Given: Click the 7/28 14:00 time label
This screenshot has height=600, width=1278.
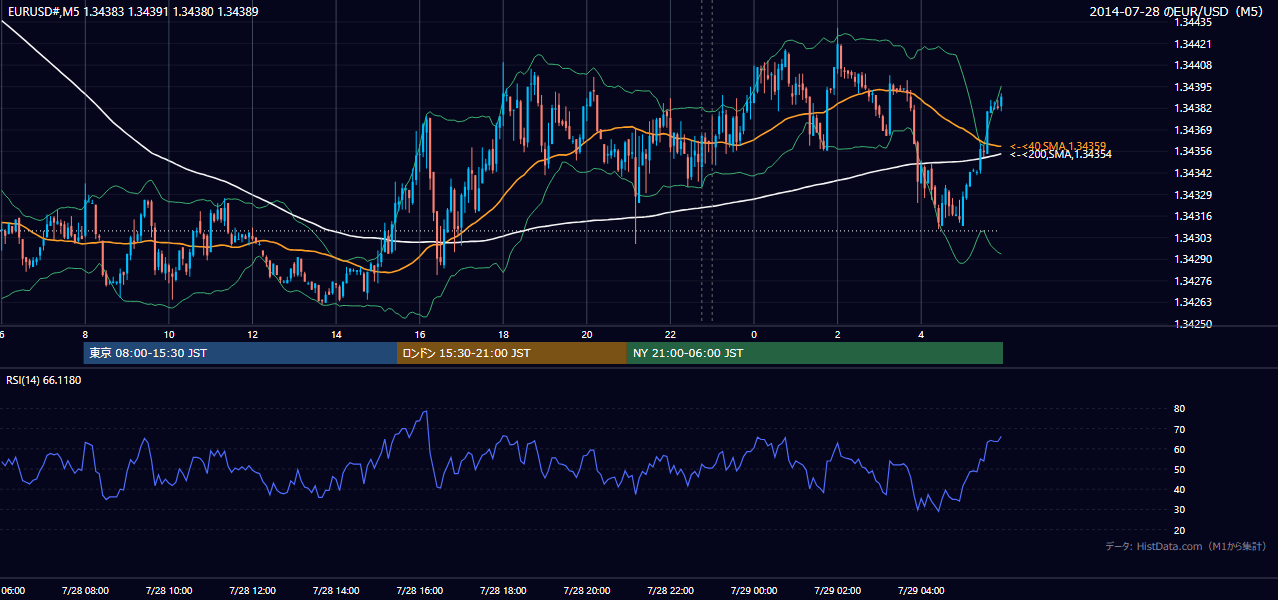Looking at the screenshot, I should pyautogui.click(x=336, y=591).
